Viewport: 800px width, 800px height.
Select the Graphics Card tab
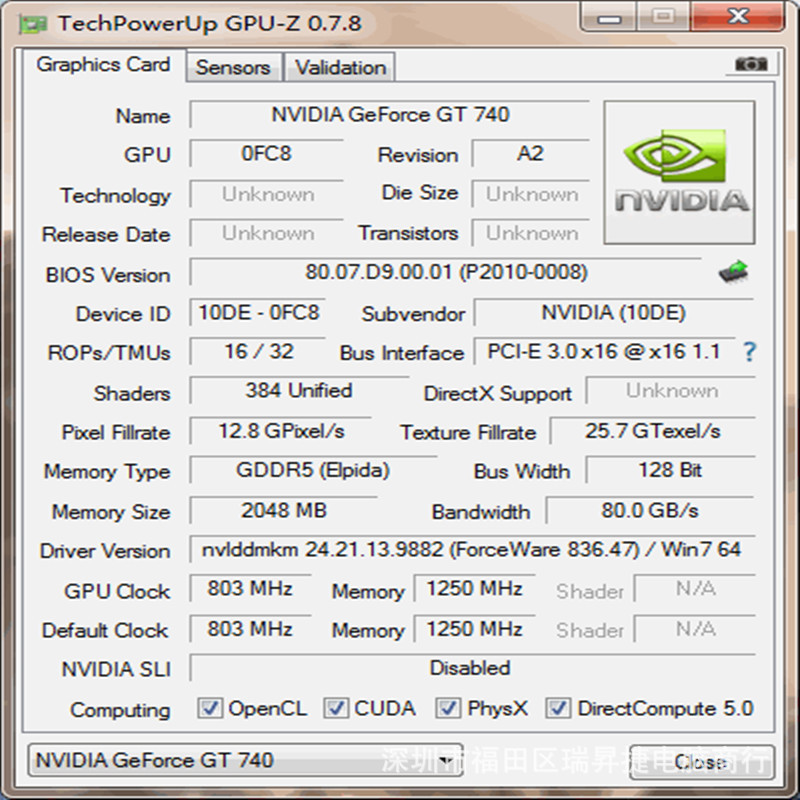click(104, 65)
